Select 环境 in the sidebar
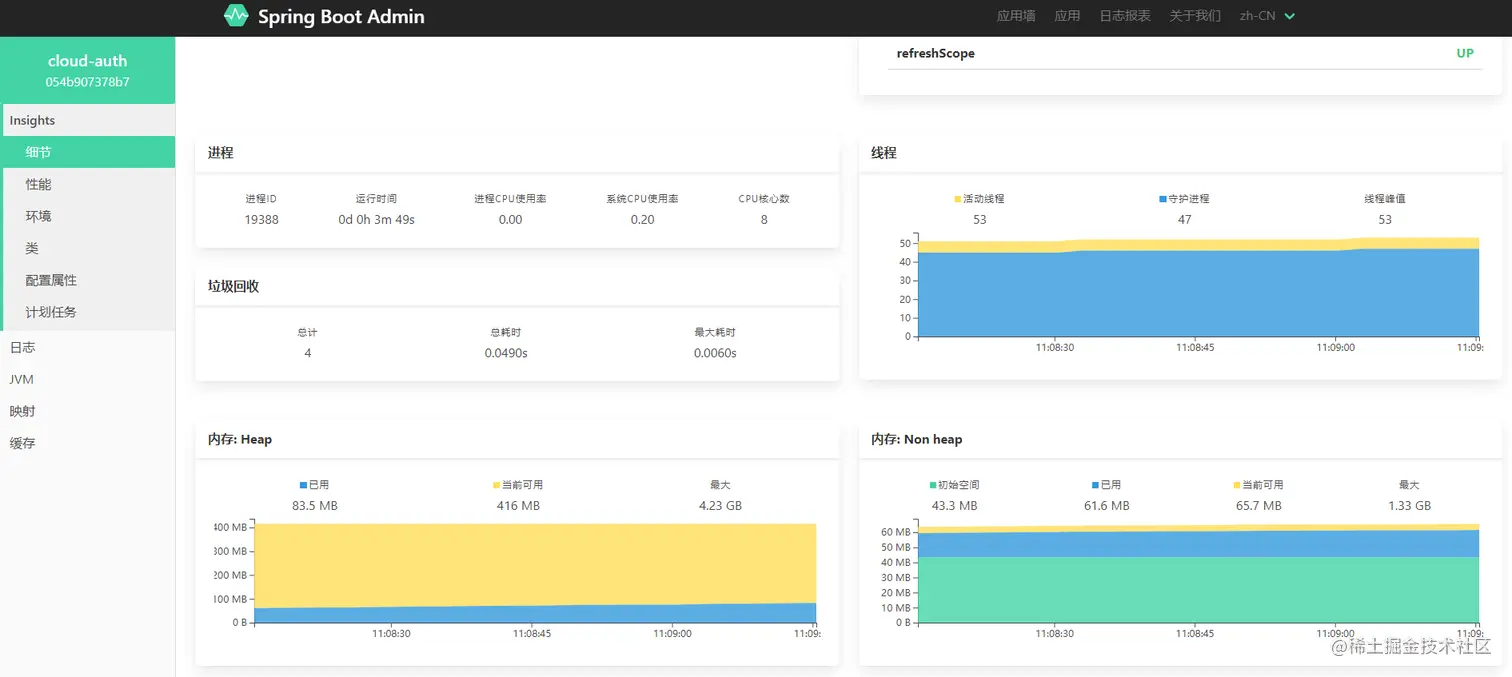This screenshot has height=677, width=1512. [88, 216]
